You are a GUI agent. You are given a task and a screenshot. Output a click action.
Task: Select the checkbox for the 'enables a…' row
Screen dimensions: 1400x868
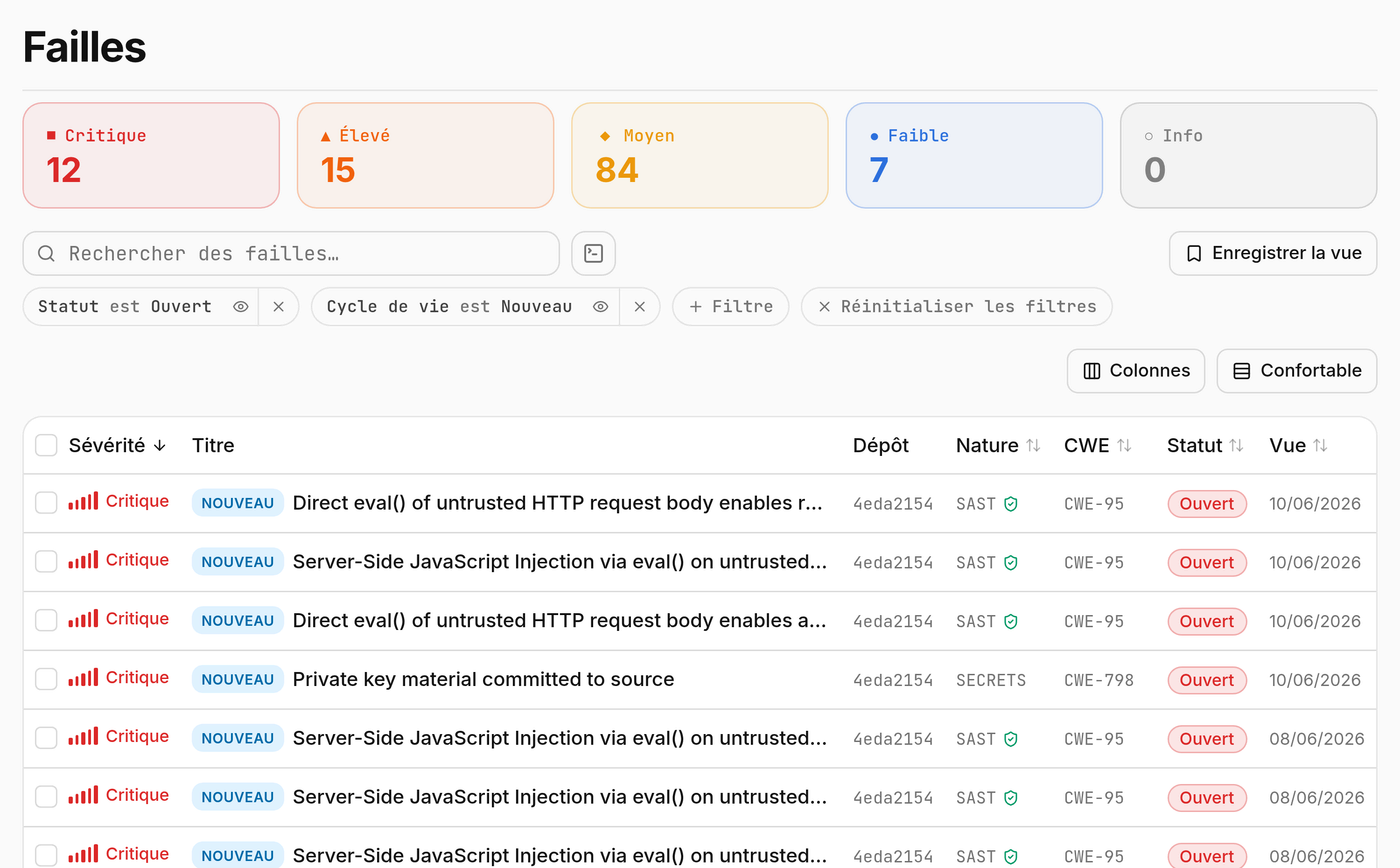coord(46,621)
